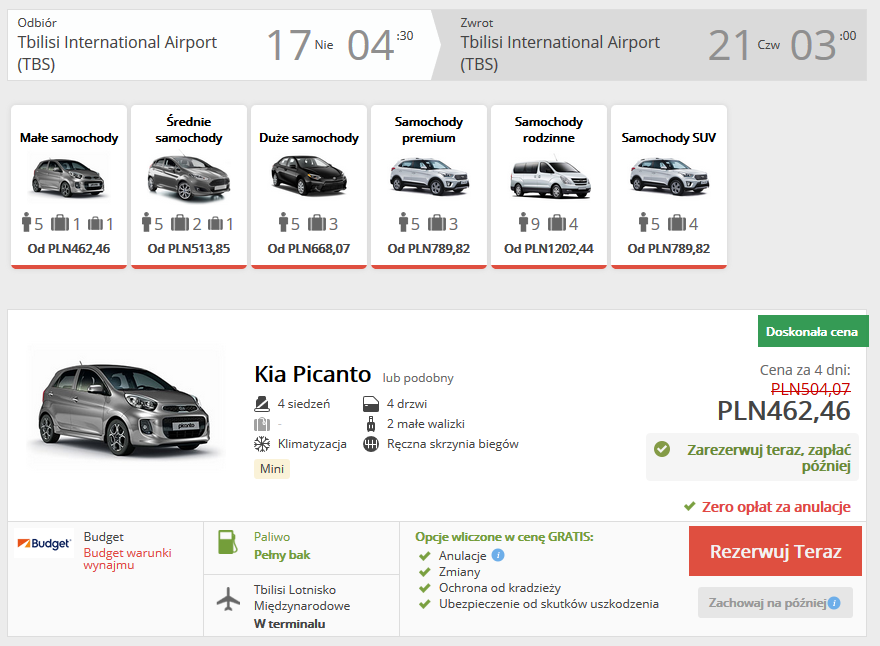Open Budget warunki wynajmu link
880x646 pixels.
[127, 559]
